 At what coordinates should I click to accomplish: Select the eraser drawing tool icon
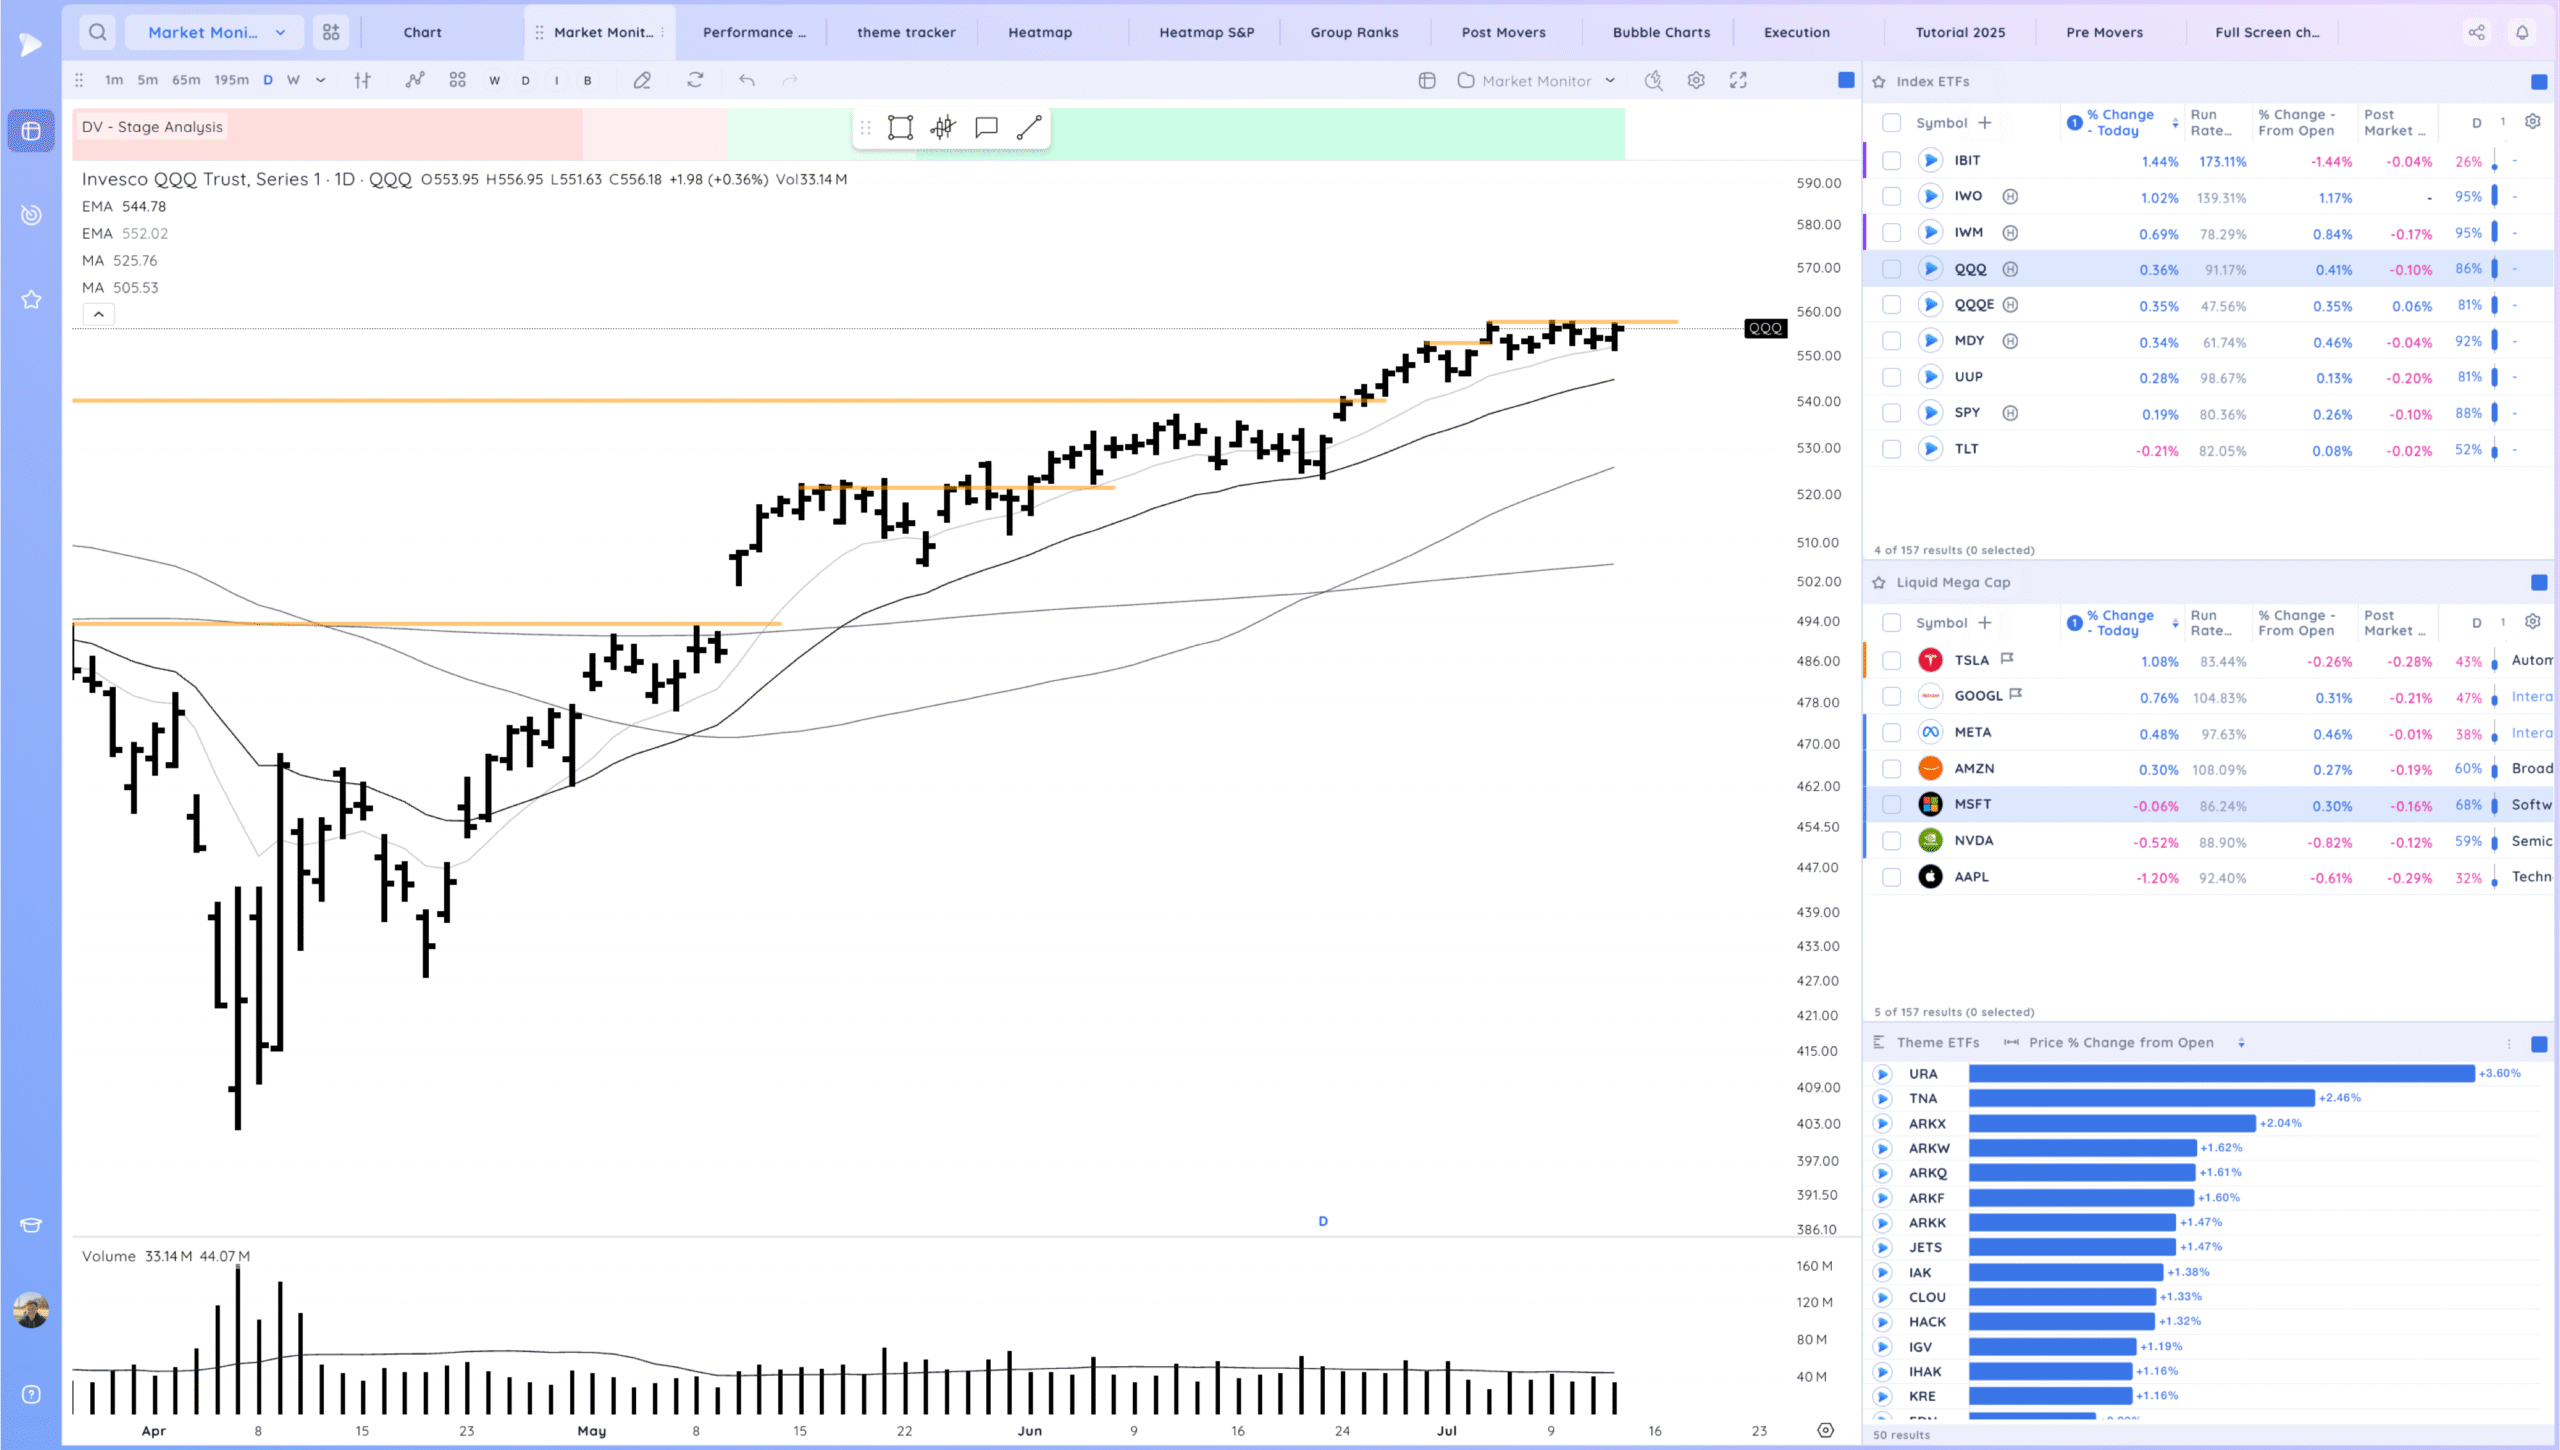tap(642, 80)
